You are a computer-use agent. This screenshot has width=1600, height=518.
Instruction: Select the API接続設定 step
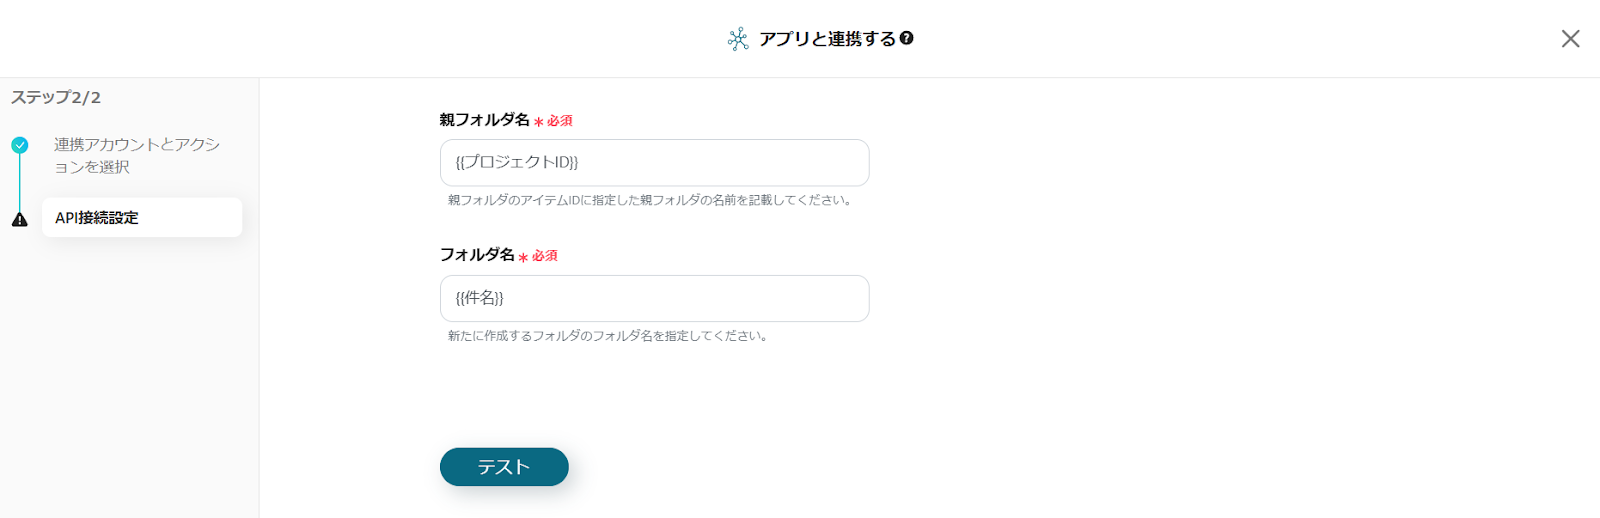click(x=141, y=217)
